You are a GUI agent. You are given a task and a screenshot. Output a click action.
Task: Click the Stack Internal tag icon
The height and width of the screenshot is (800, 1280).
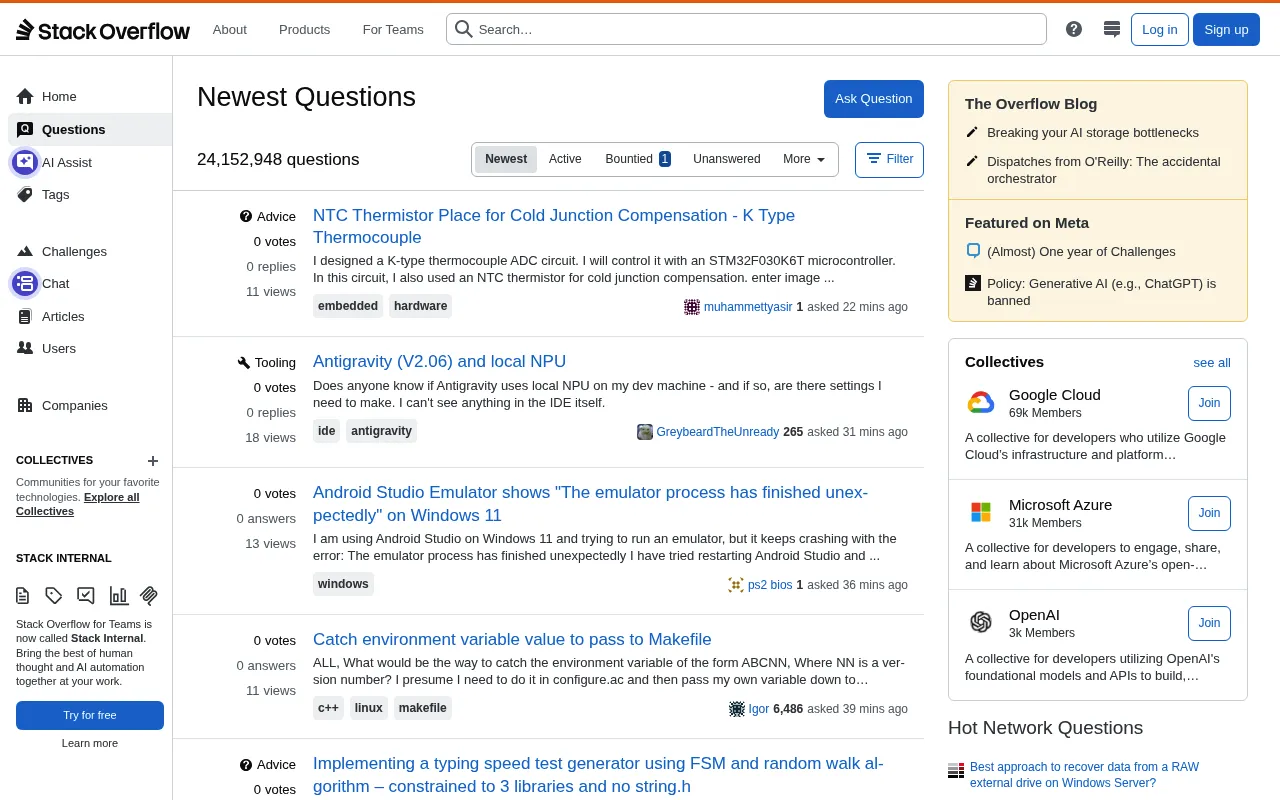54,596
